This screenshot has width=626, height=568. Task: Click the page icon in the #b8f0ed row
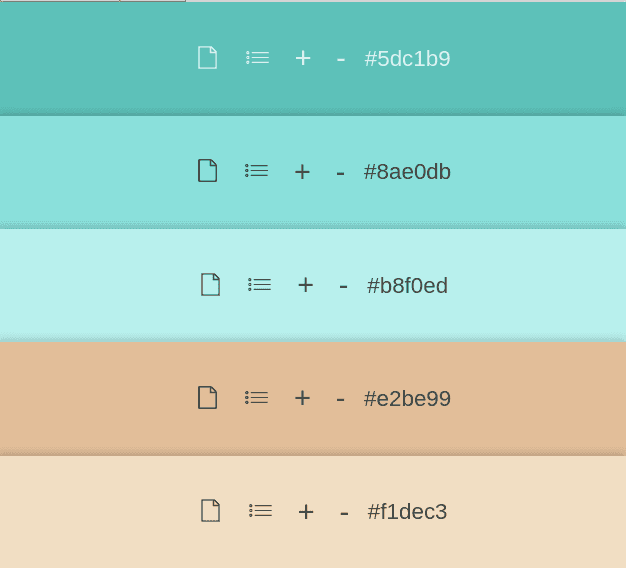coord(210,285)
